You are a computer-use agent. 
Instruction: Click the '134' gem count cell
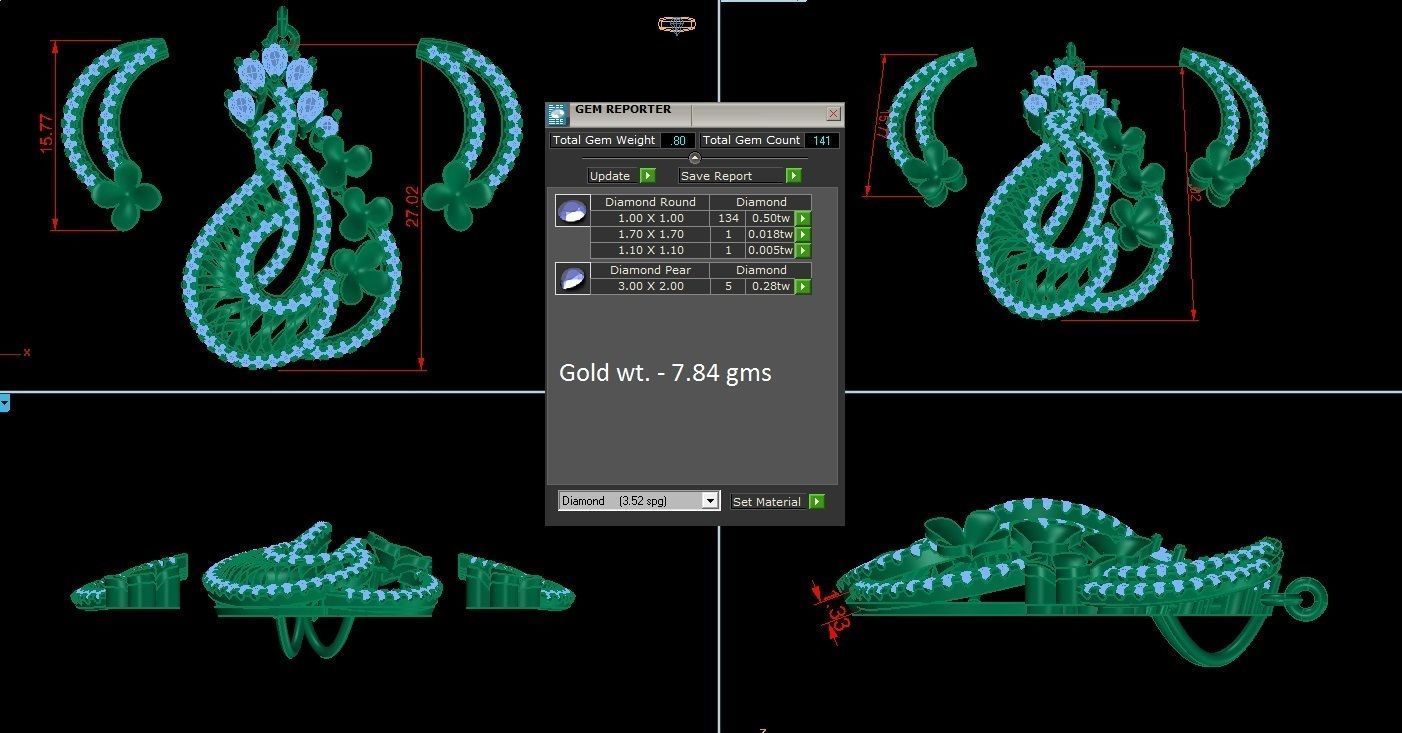point(728,218)
